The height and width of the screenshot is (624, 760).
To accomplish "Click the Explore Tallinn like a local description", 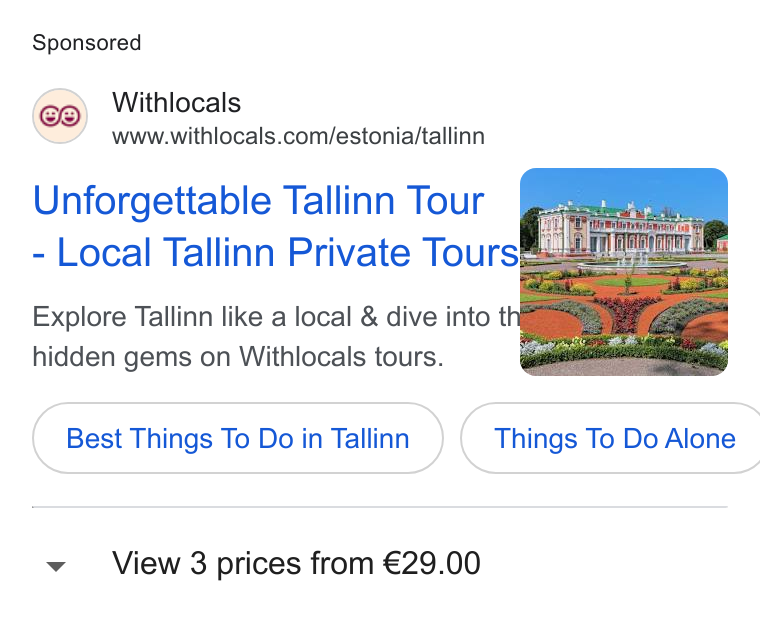I will pyautogui.click(x=276, y=317).
